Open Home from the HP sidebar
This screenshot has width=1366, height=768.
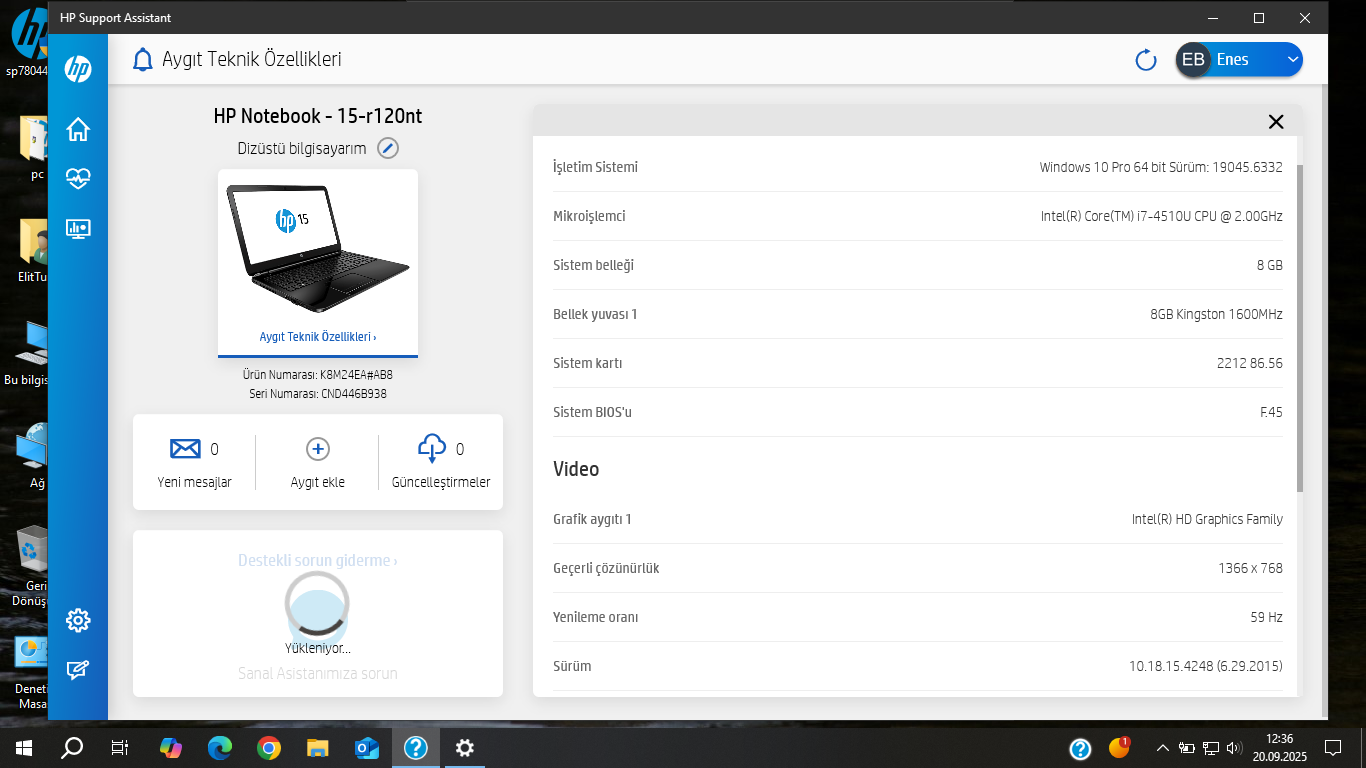(77, 129)
